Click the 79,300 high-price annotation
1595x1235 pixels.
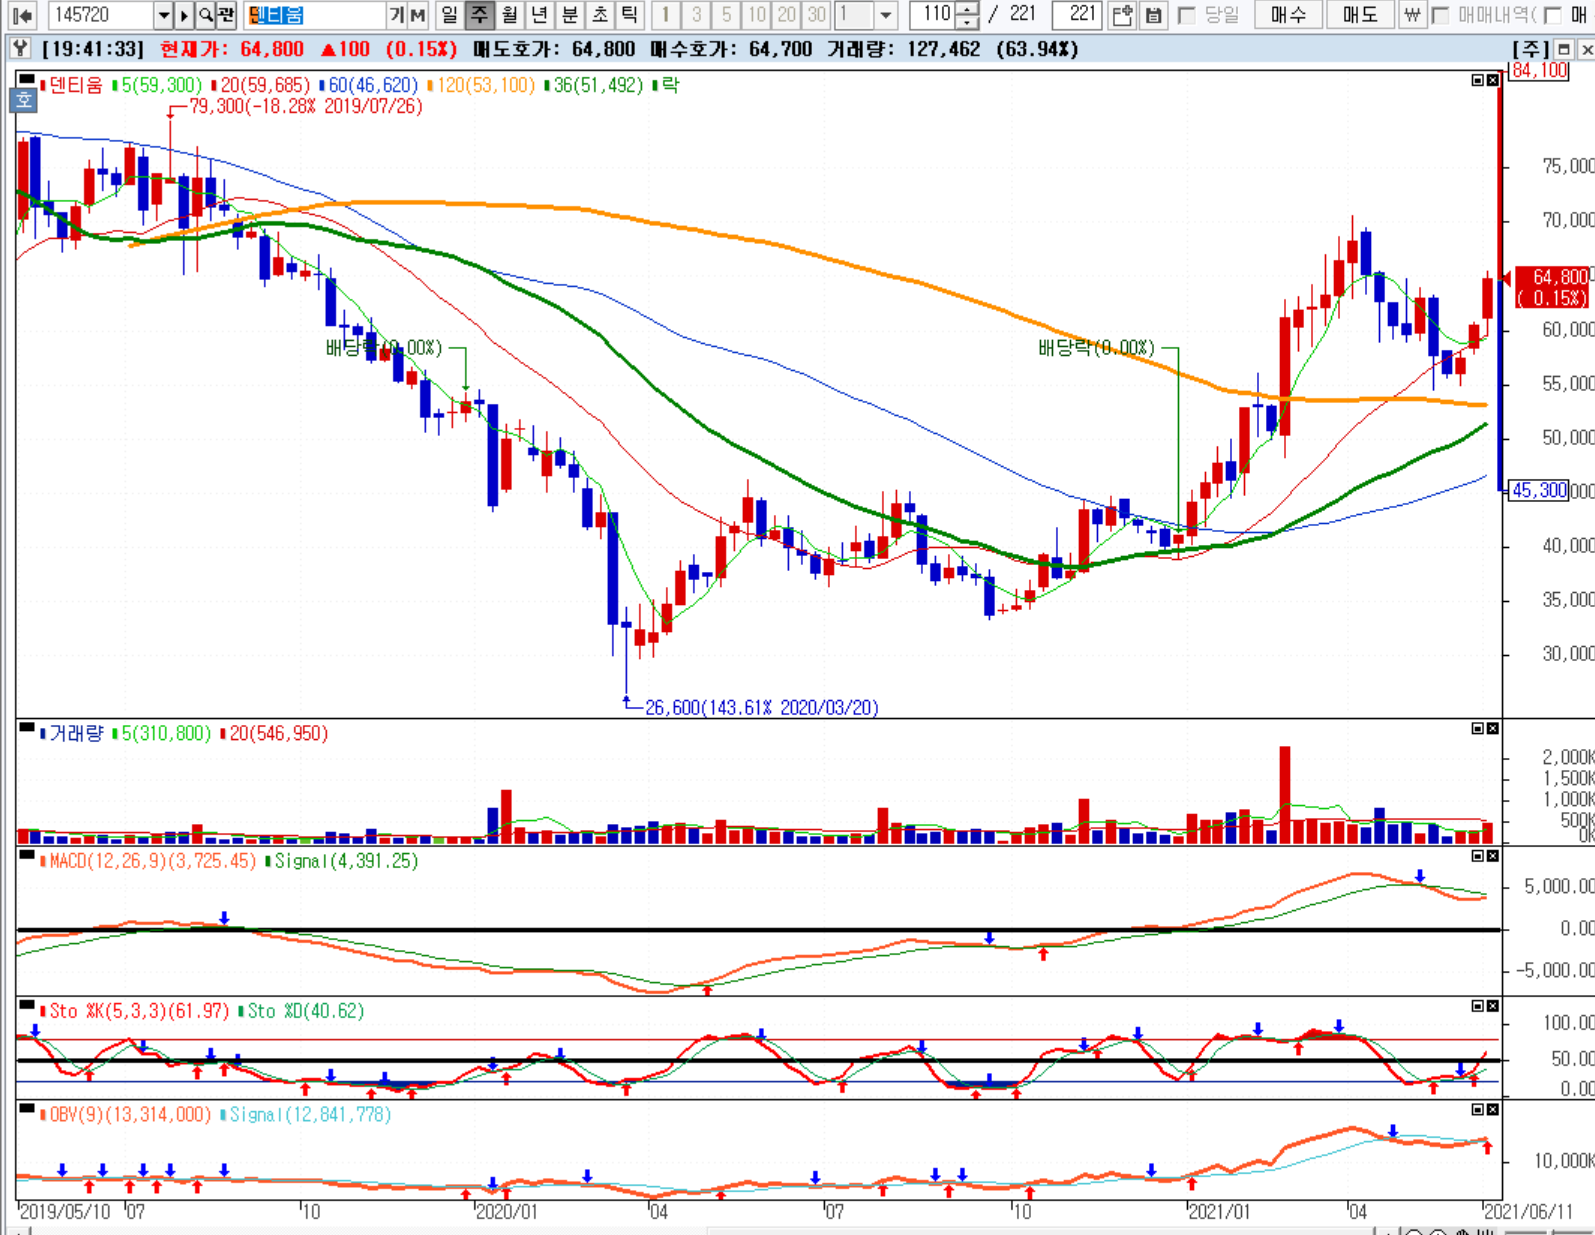(306, 106)
